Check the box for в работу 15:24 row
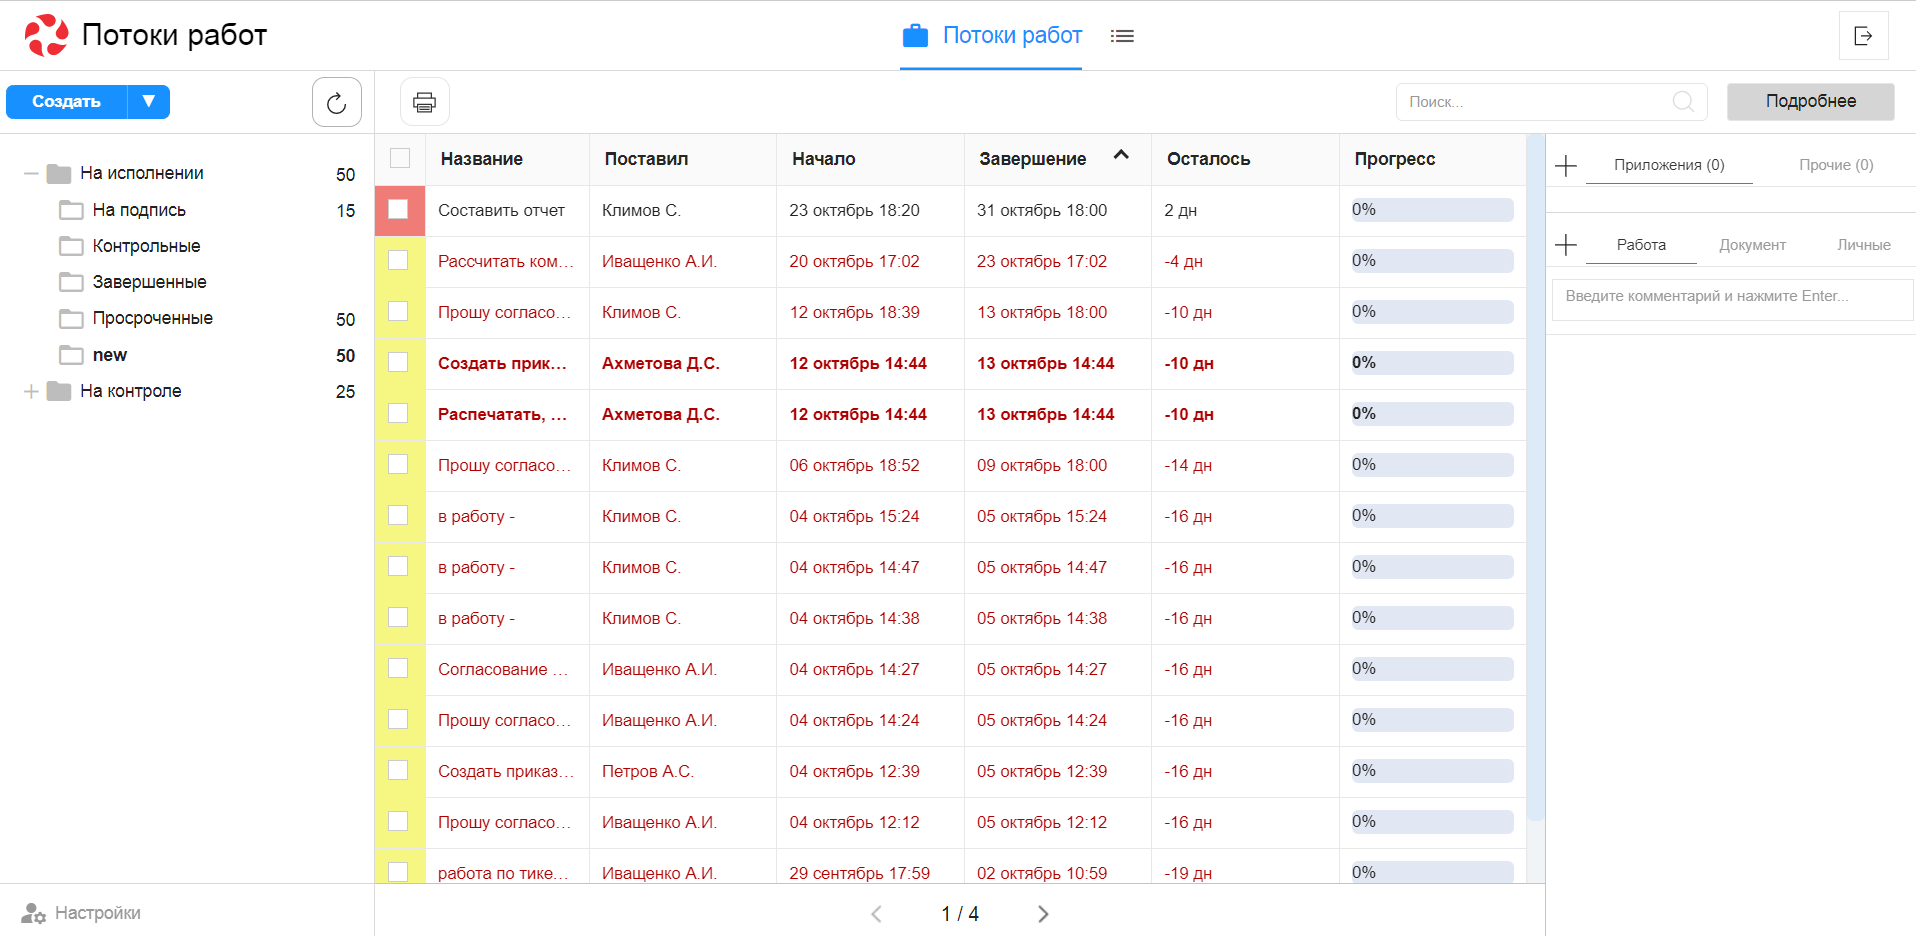Viewport: 1916px width, 936px height. pos(398,515)
